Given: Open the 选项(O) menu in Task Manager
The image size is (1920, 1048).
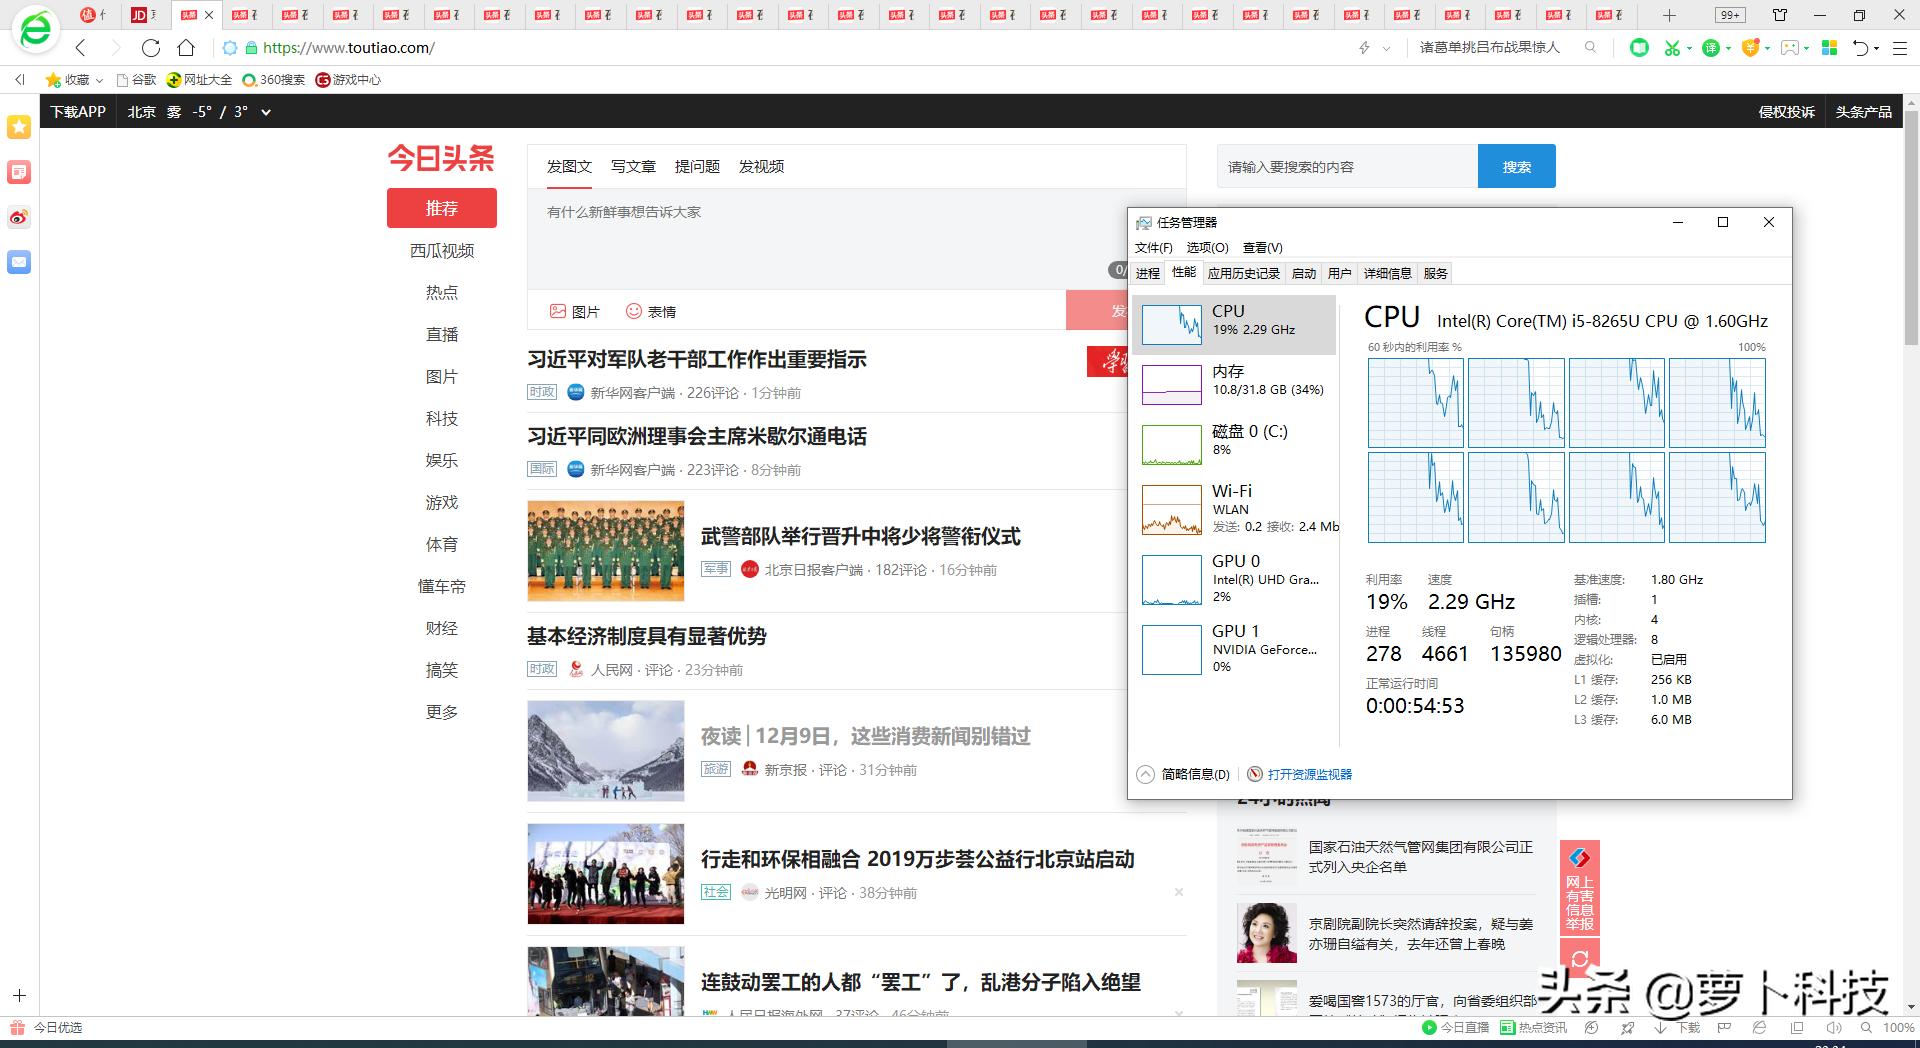Looking at the screenshot, I should [1207, 247].
